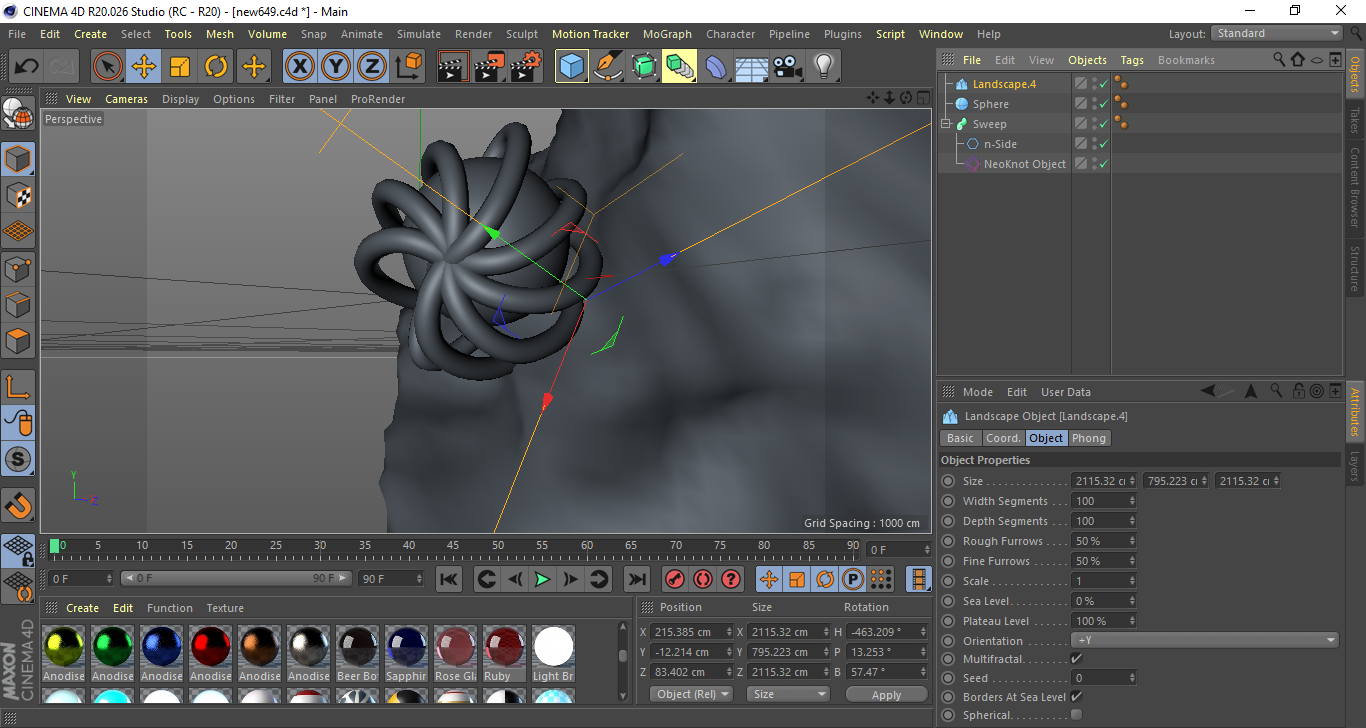
Task: Click Width Segments stepper arrows
Action: click(1132, 501)
